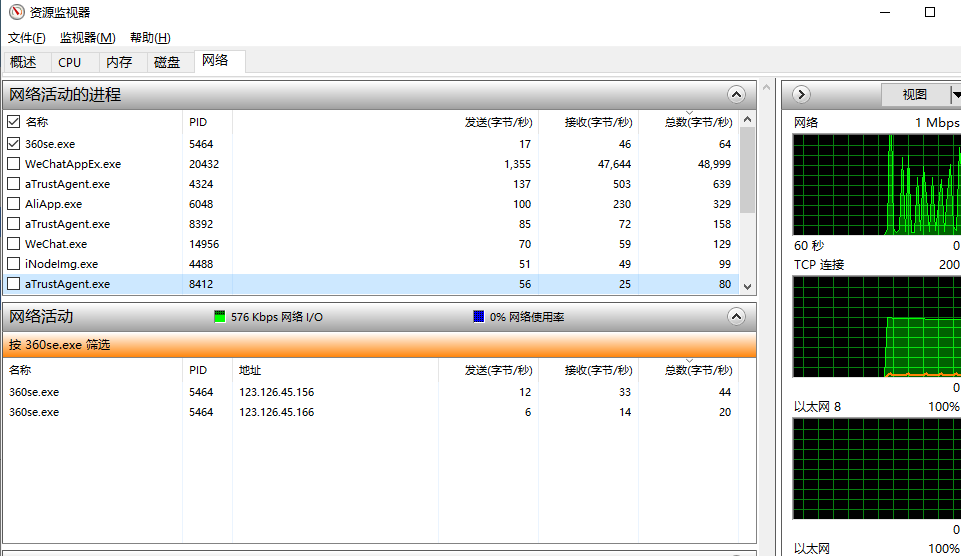Collapse the 网络活动 section
The width and height of the screenshot is (961, 556).
736,316
